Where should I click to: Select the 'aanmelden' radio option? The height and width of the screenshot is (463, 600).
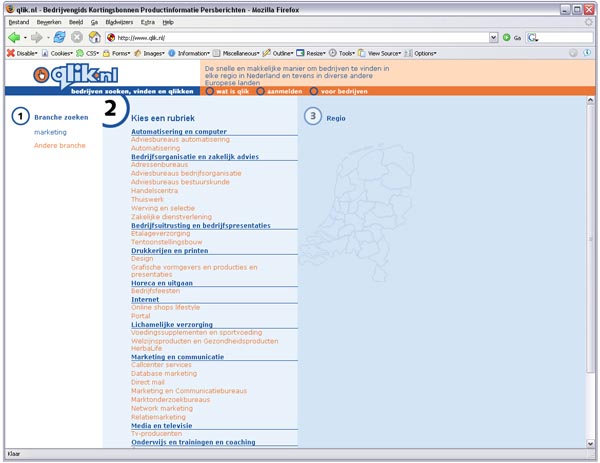(260, 91)
